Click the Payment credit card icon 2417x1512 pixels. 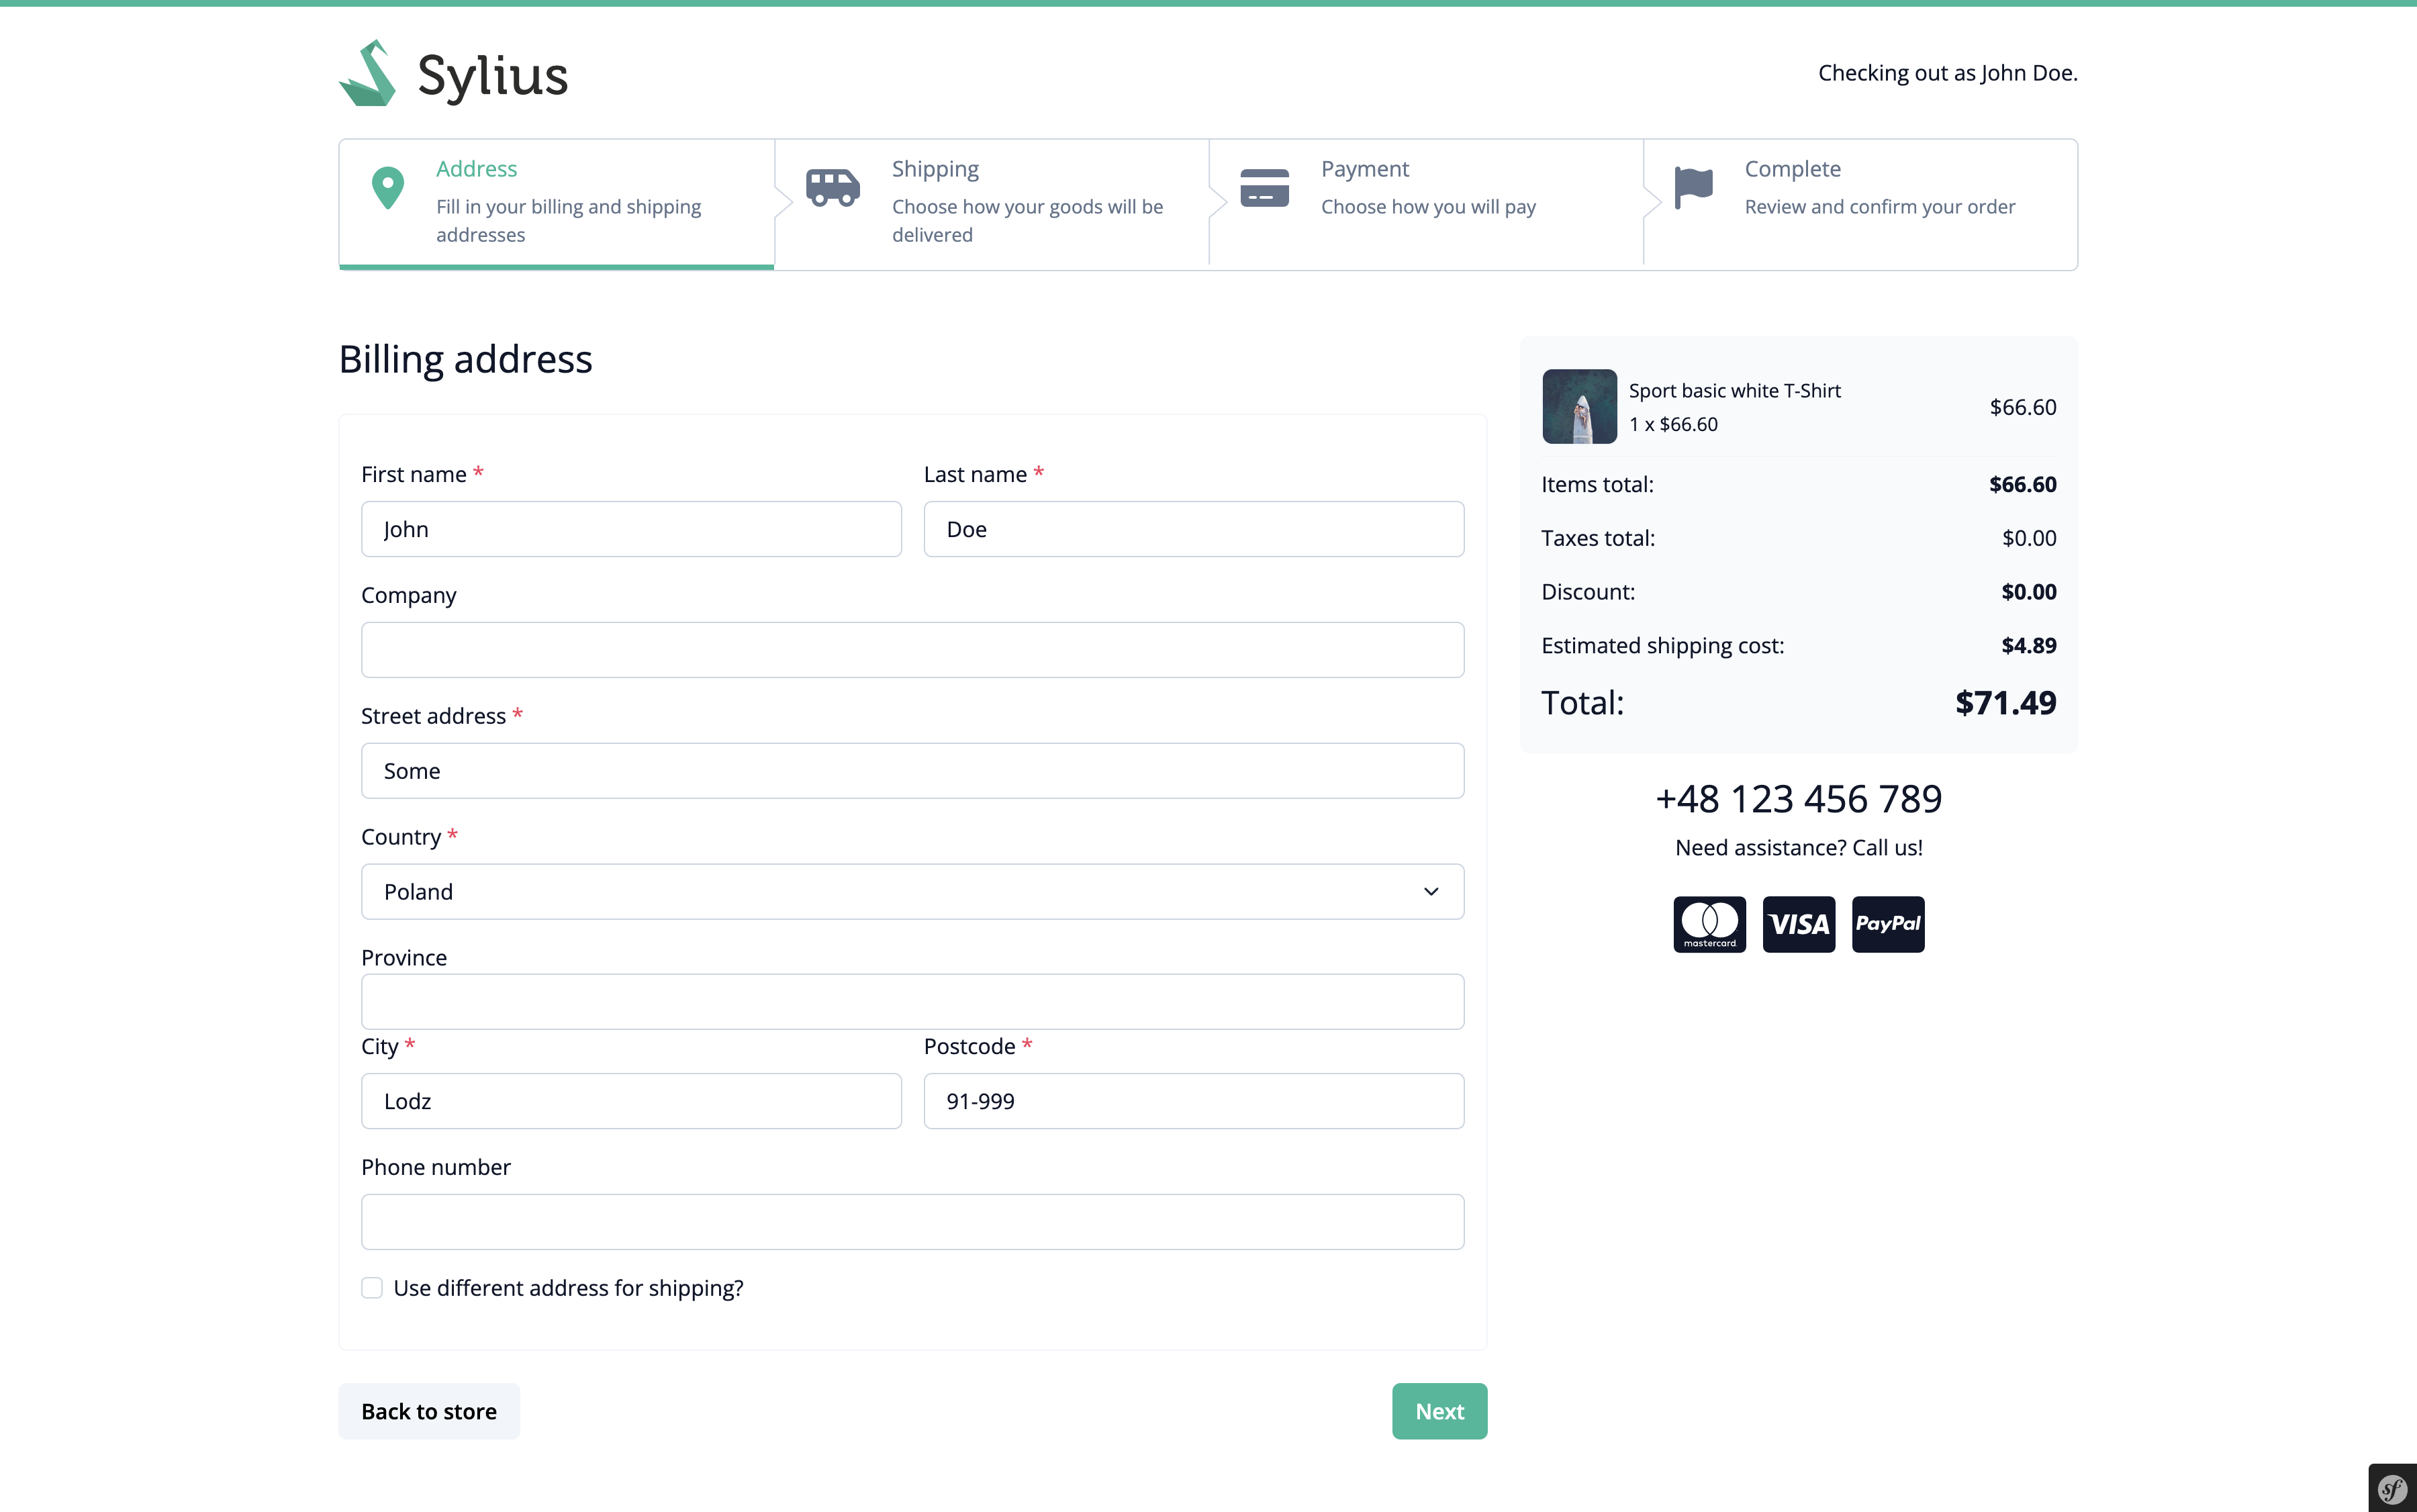pos(1264,187)
